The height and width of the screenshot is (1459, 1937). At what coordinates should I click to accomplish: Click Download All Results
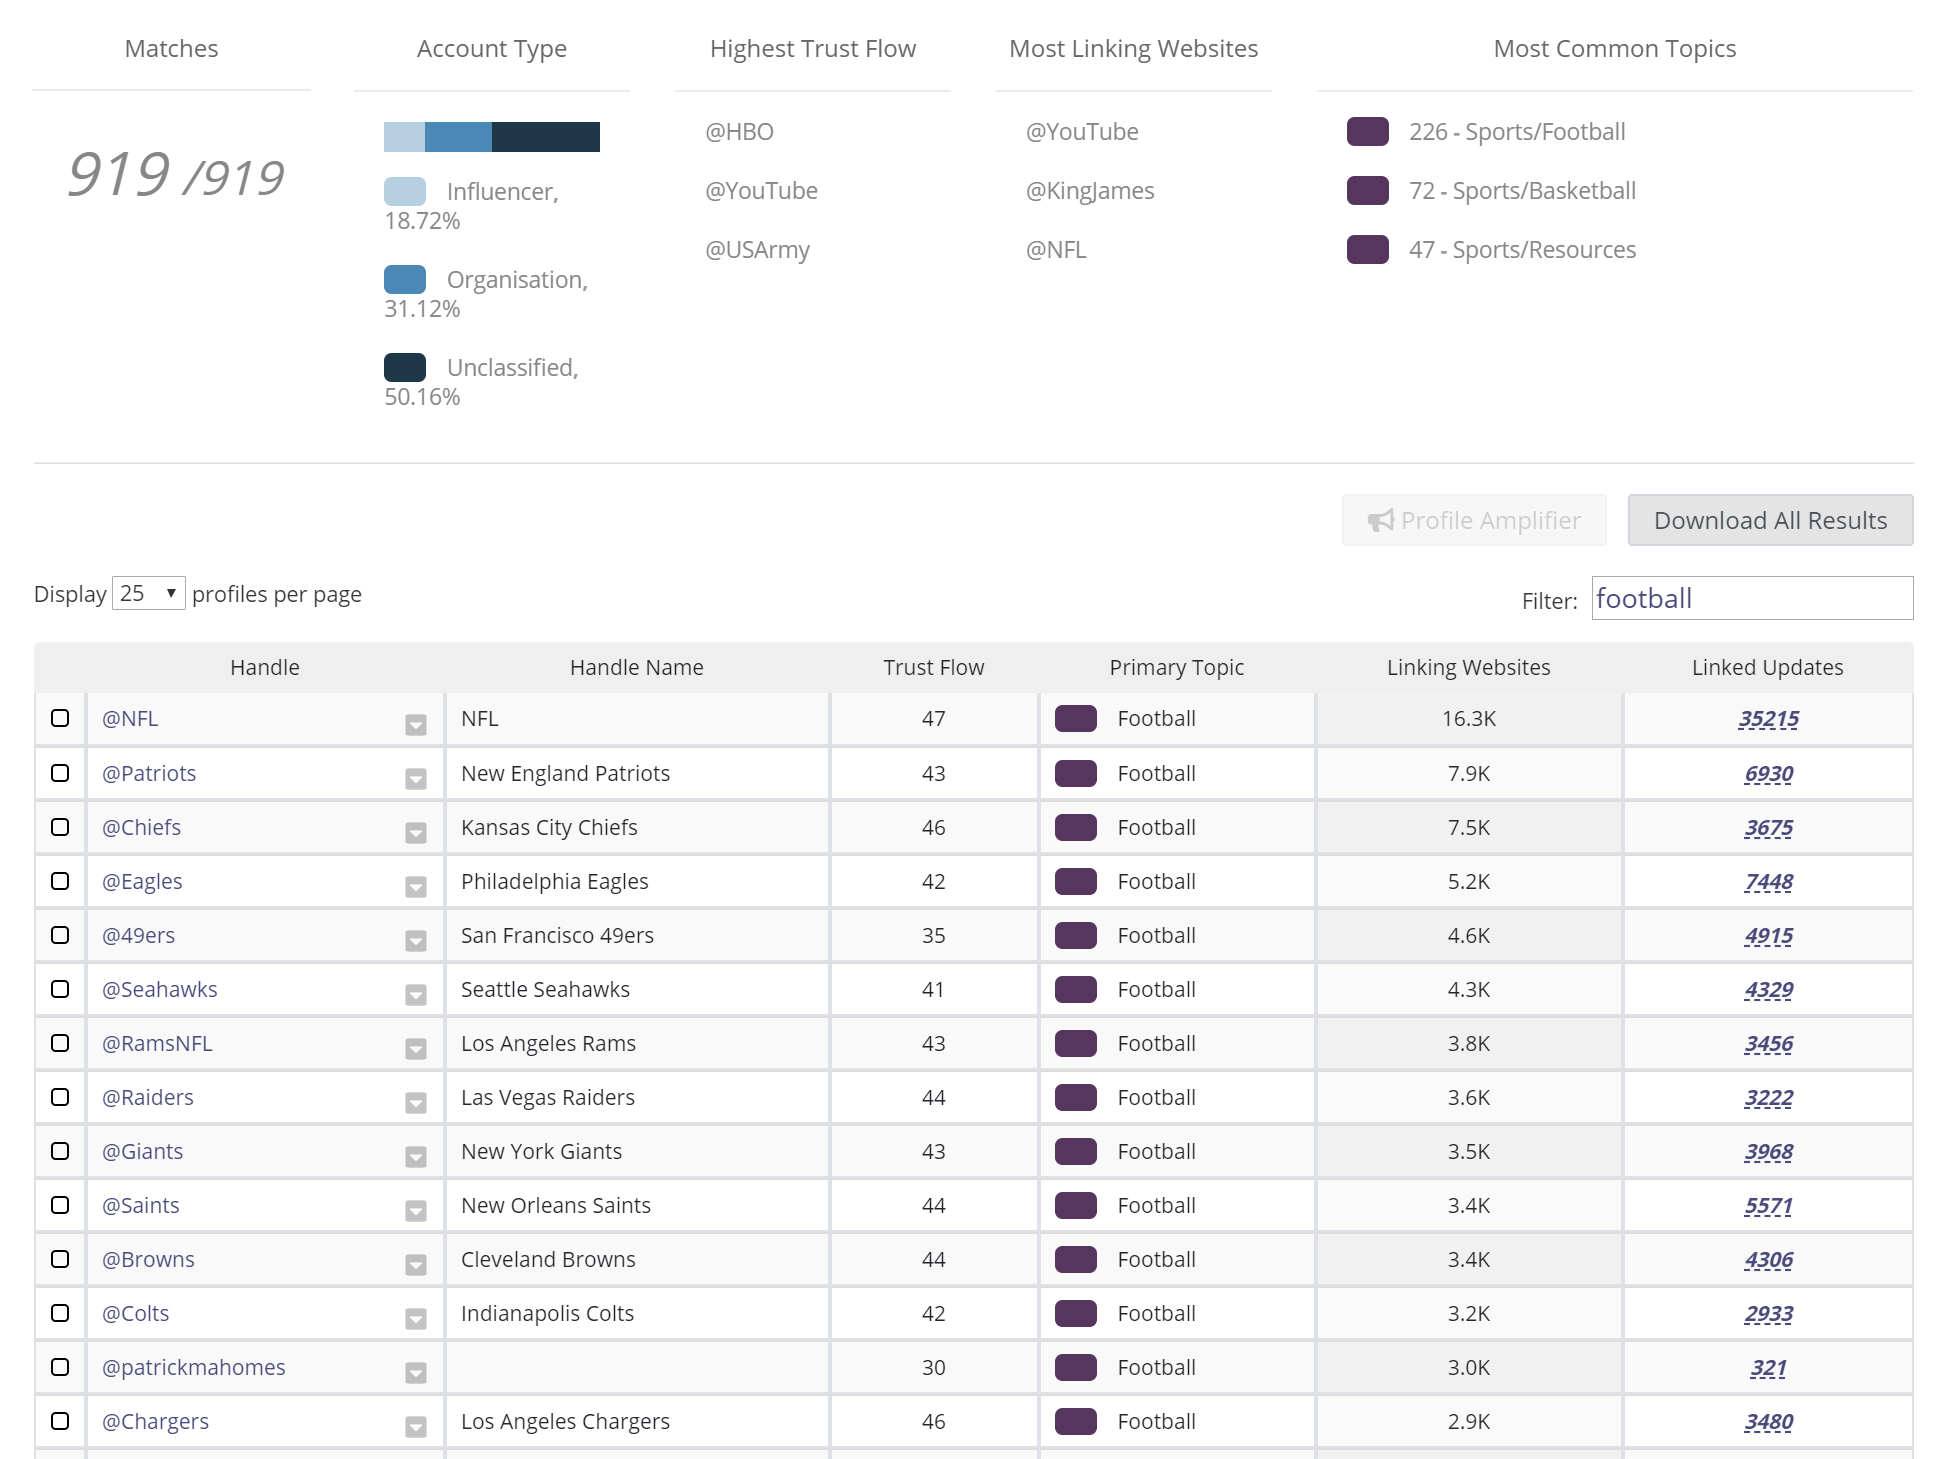point(1770,520)
